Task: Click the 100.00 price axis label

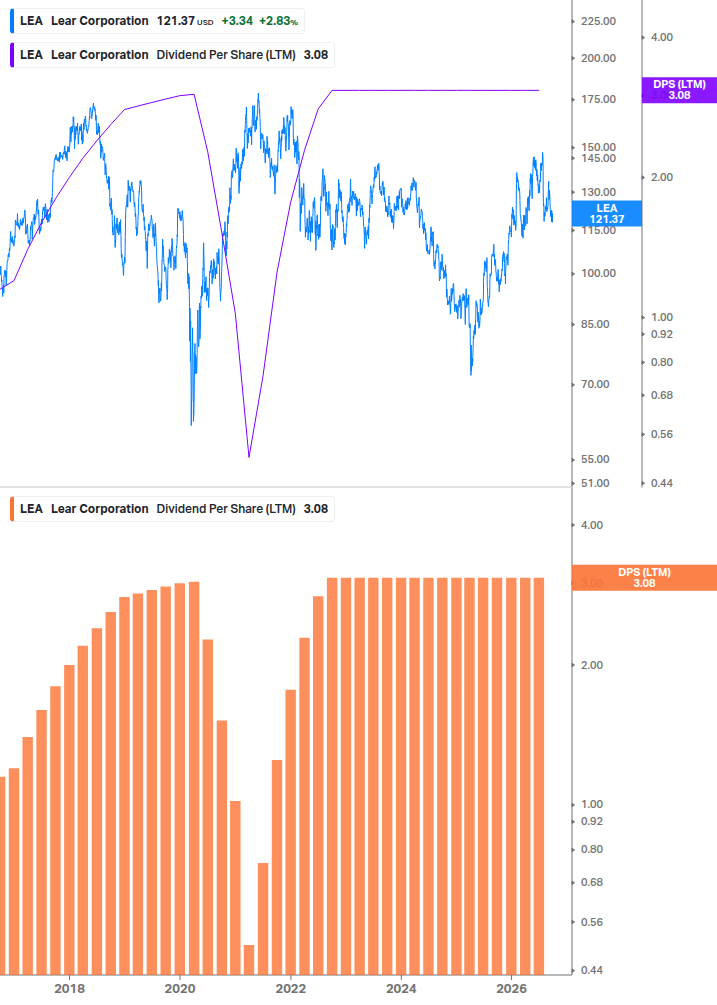Action: pyautogui.click(x=598, y=273)
